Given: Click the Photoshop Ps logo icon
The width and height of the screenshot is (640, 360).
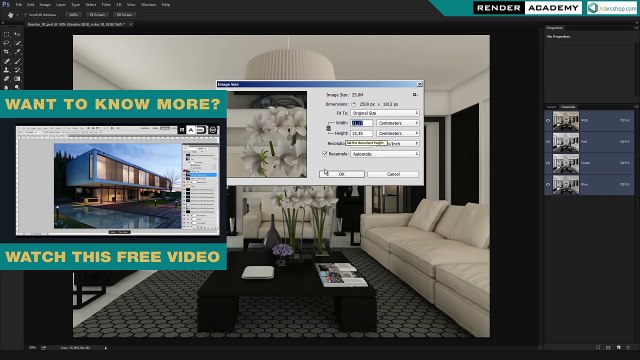Looking at the screenshot, I should pyautogui.click(x=6, y=4).
